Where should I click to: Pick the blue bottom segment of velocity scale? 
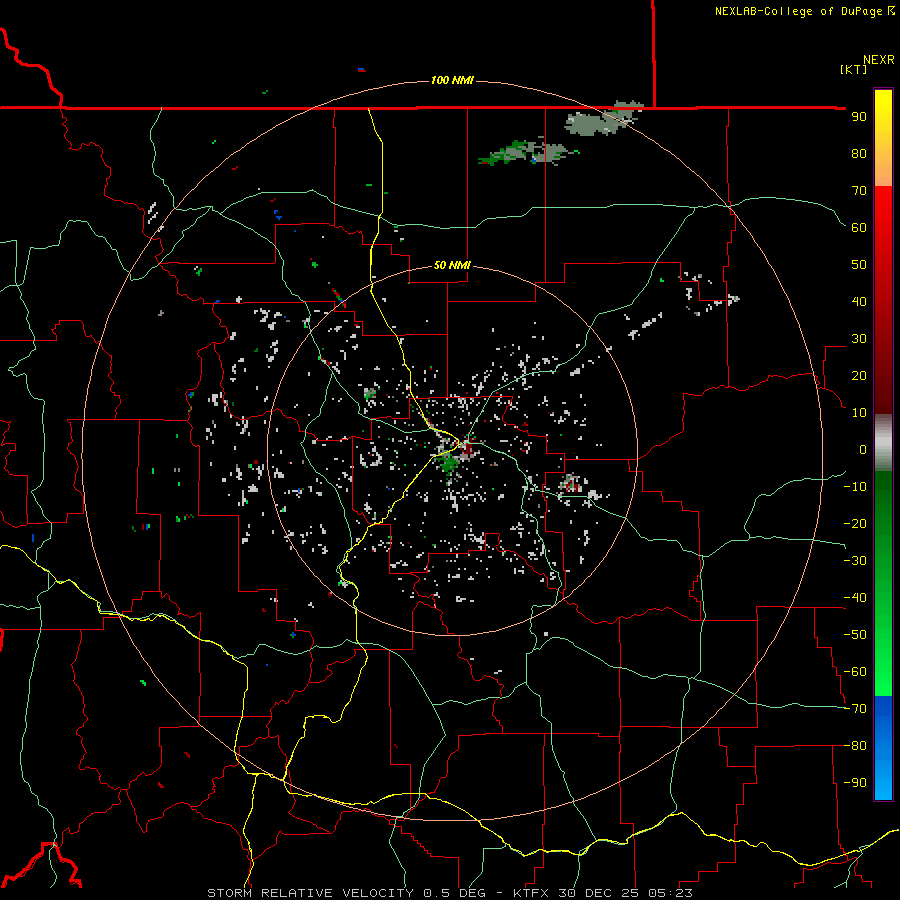883,748
